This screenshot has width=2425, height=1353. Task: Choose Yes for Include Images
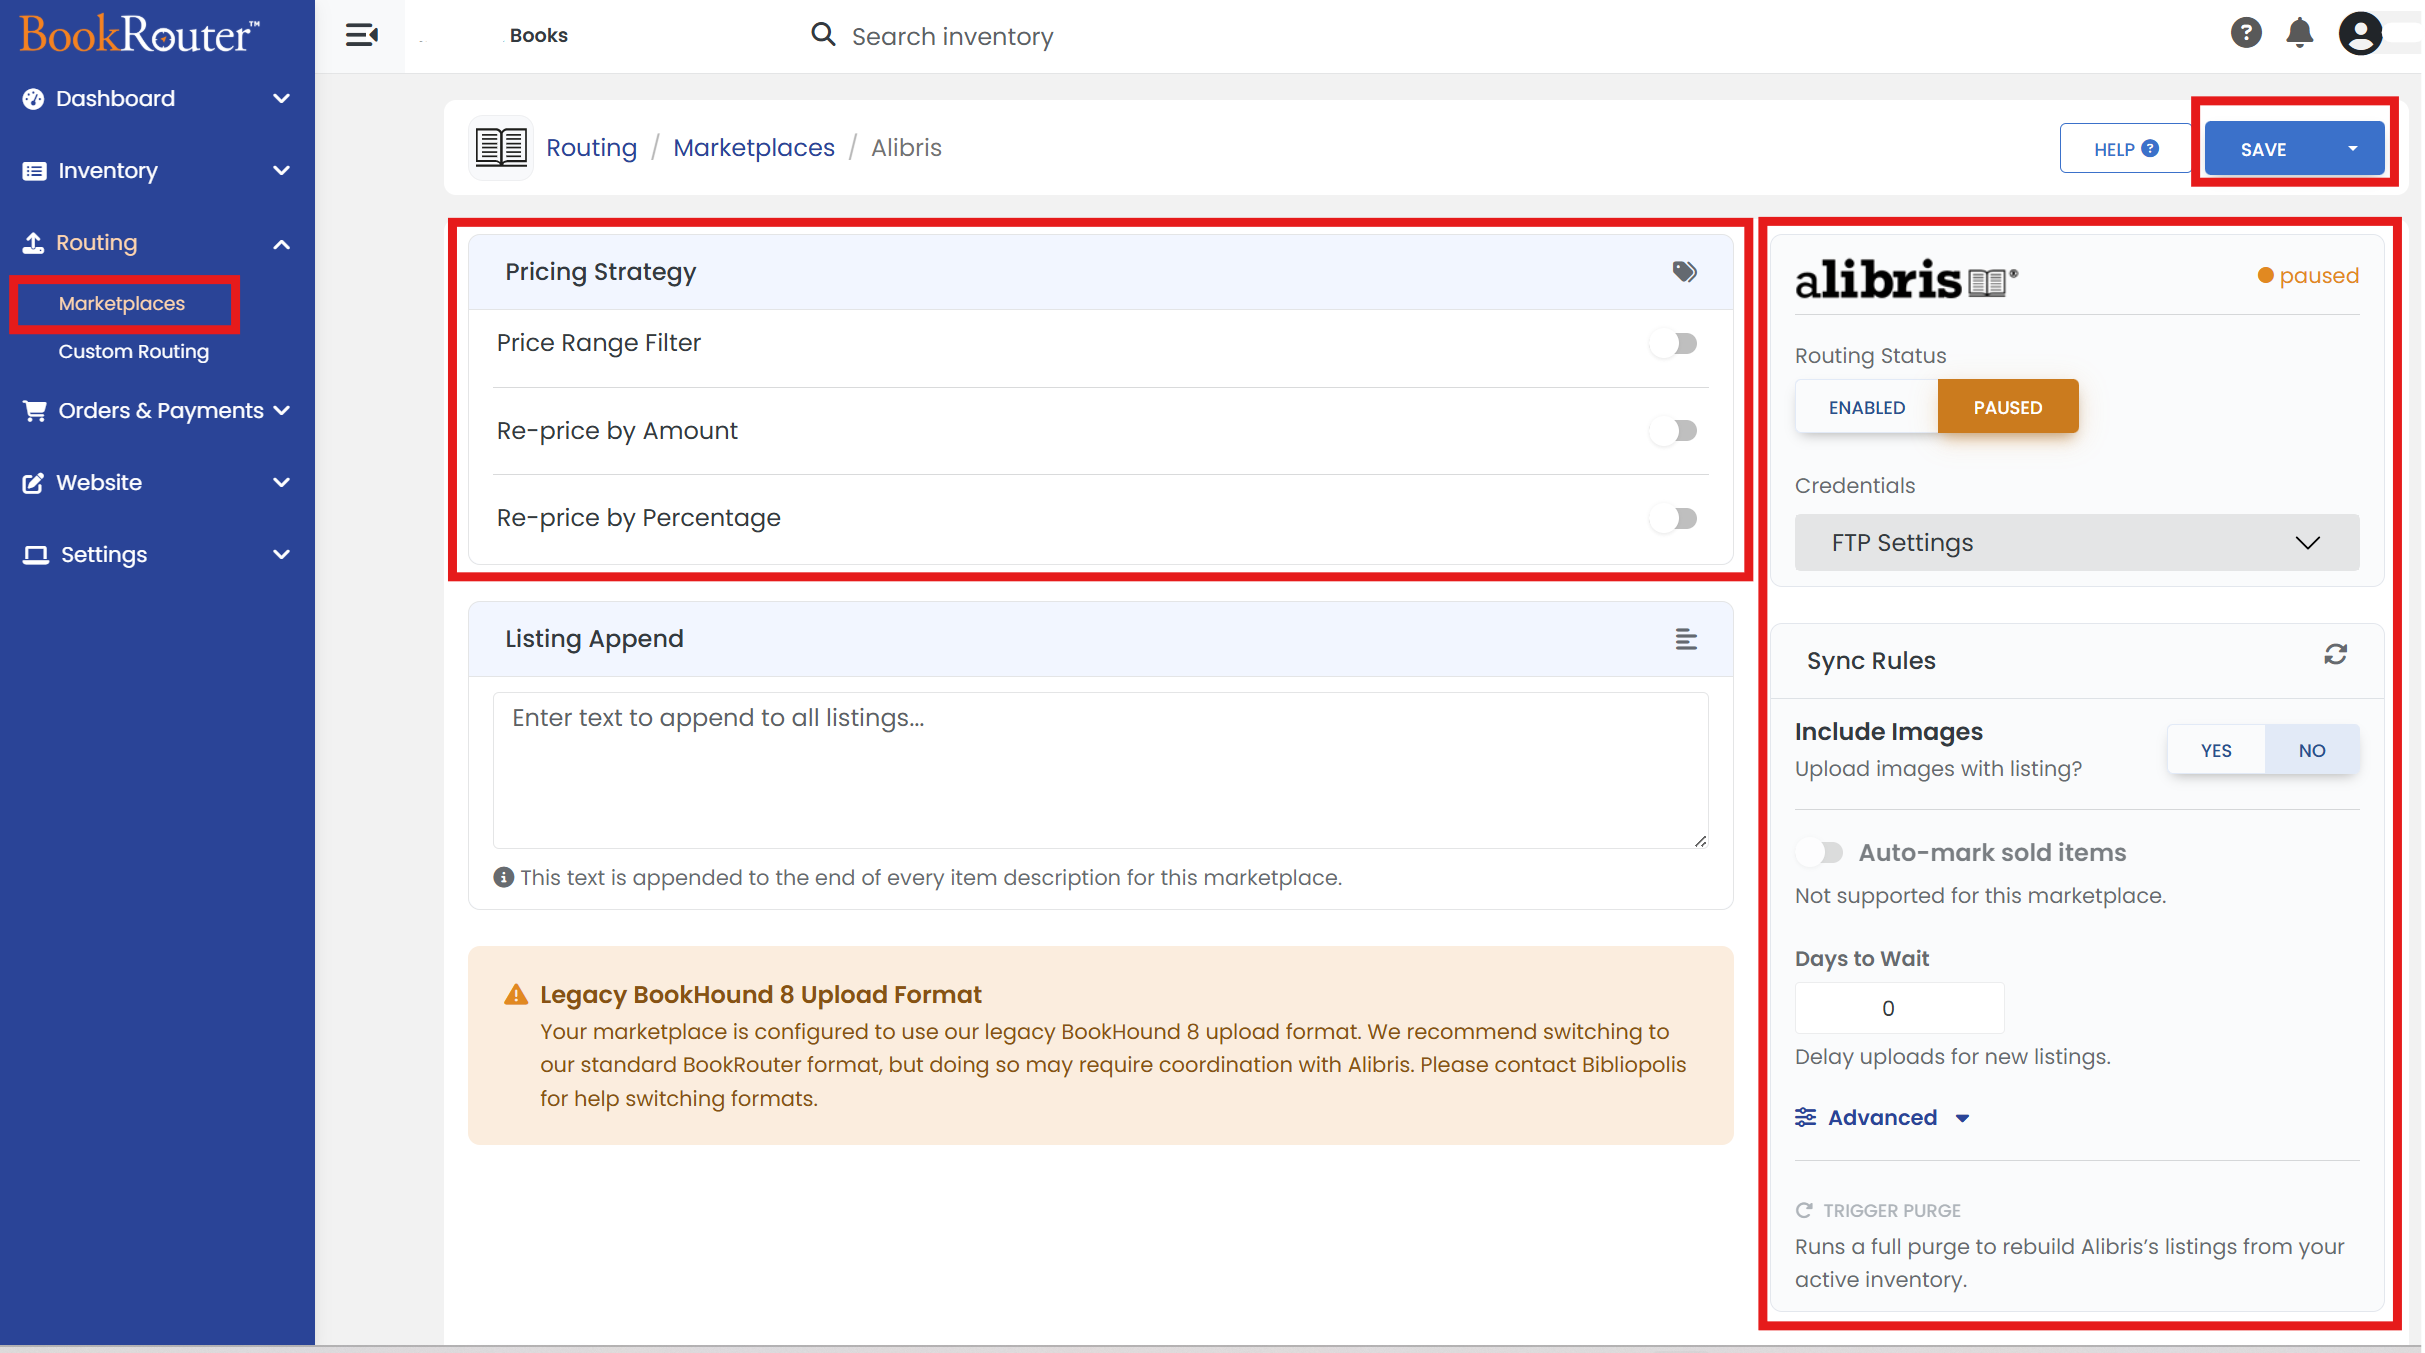pyautogui.click(x=2216, y=750)
